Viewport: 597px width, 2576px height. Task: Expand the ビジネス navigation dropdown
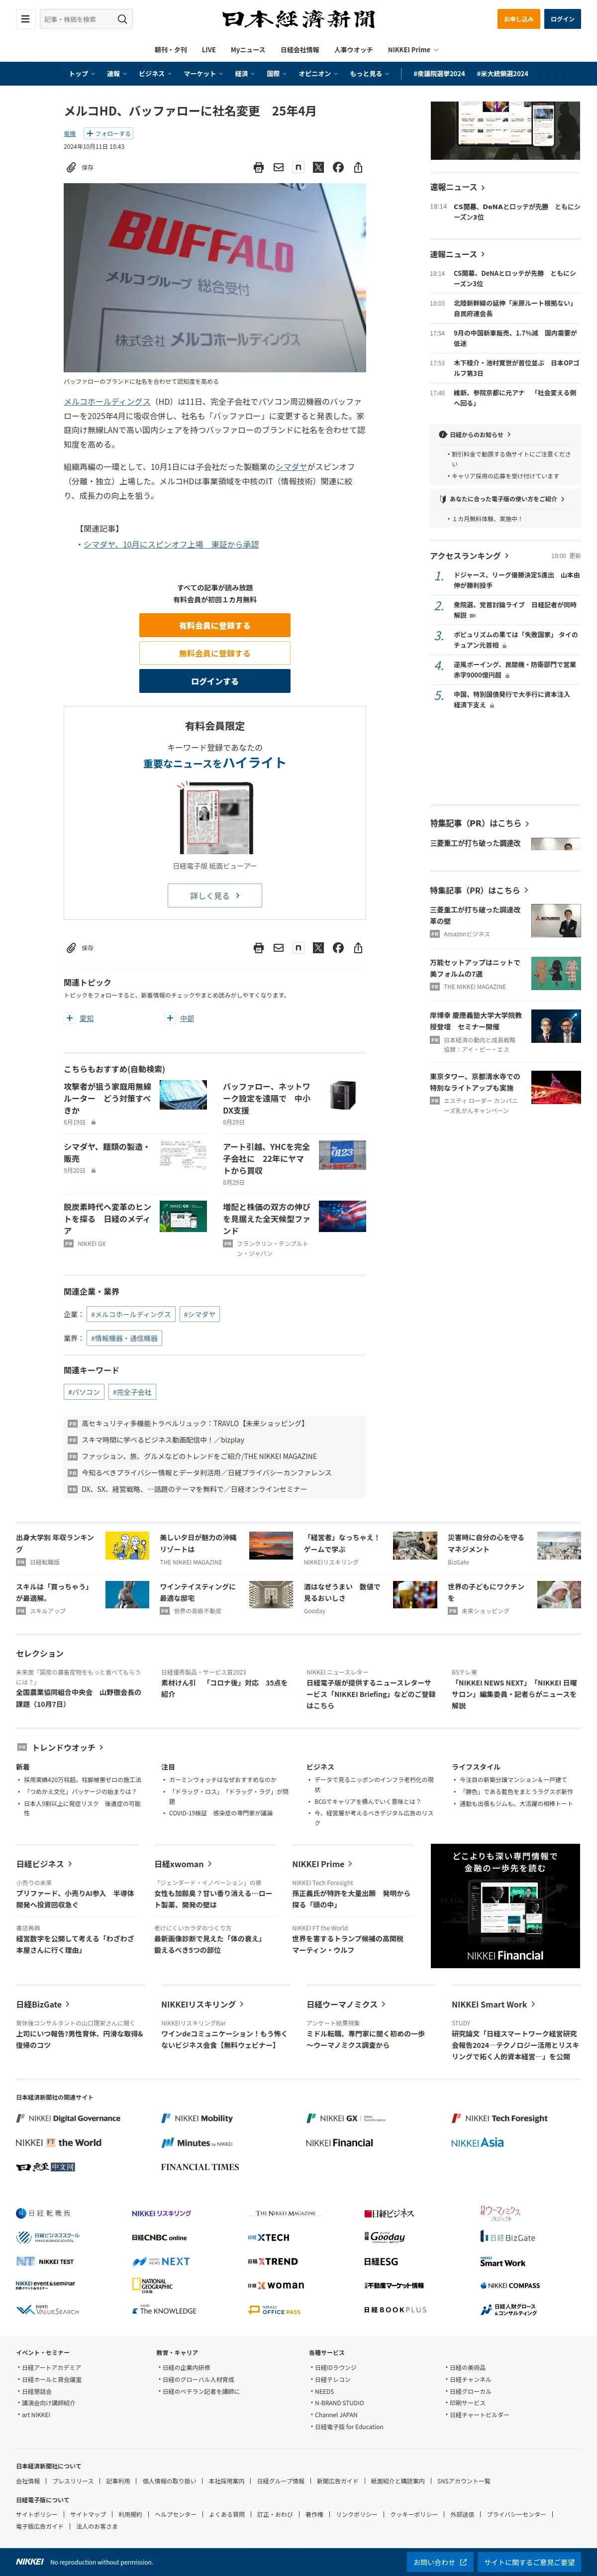point(154,74)
